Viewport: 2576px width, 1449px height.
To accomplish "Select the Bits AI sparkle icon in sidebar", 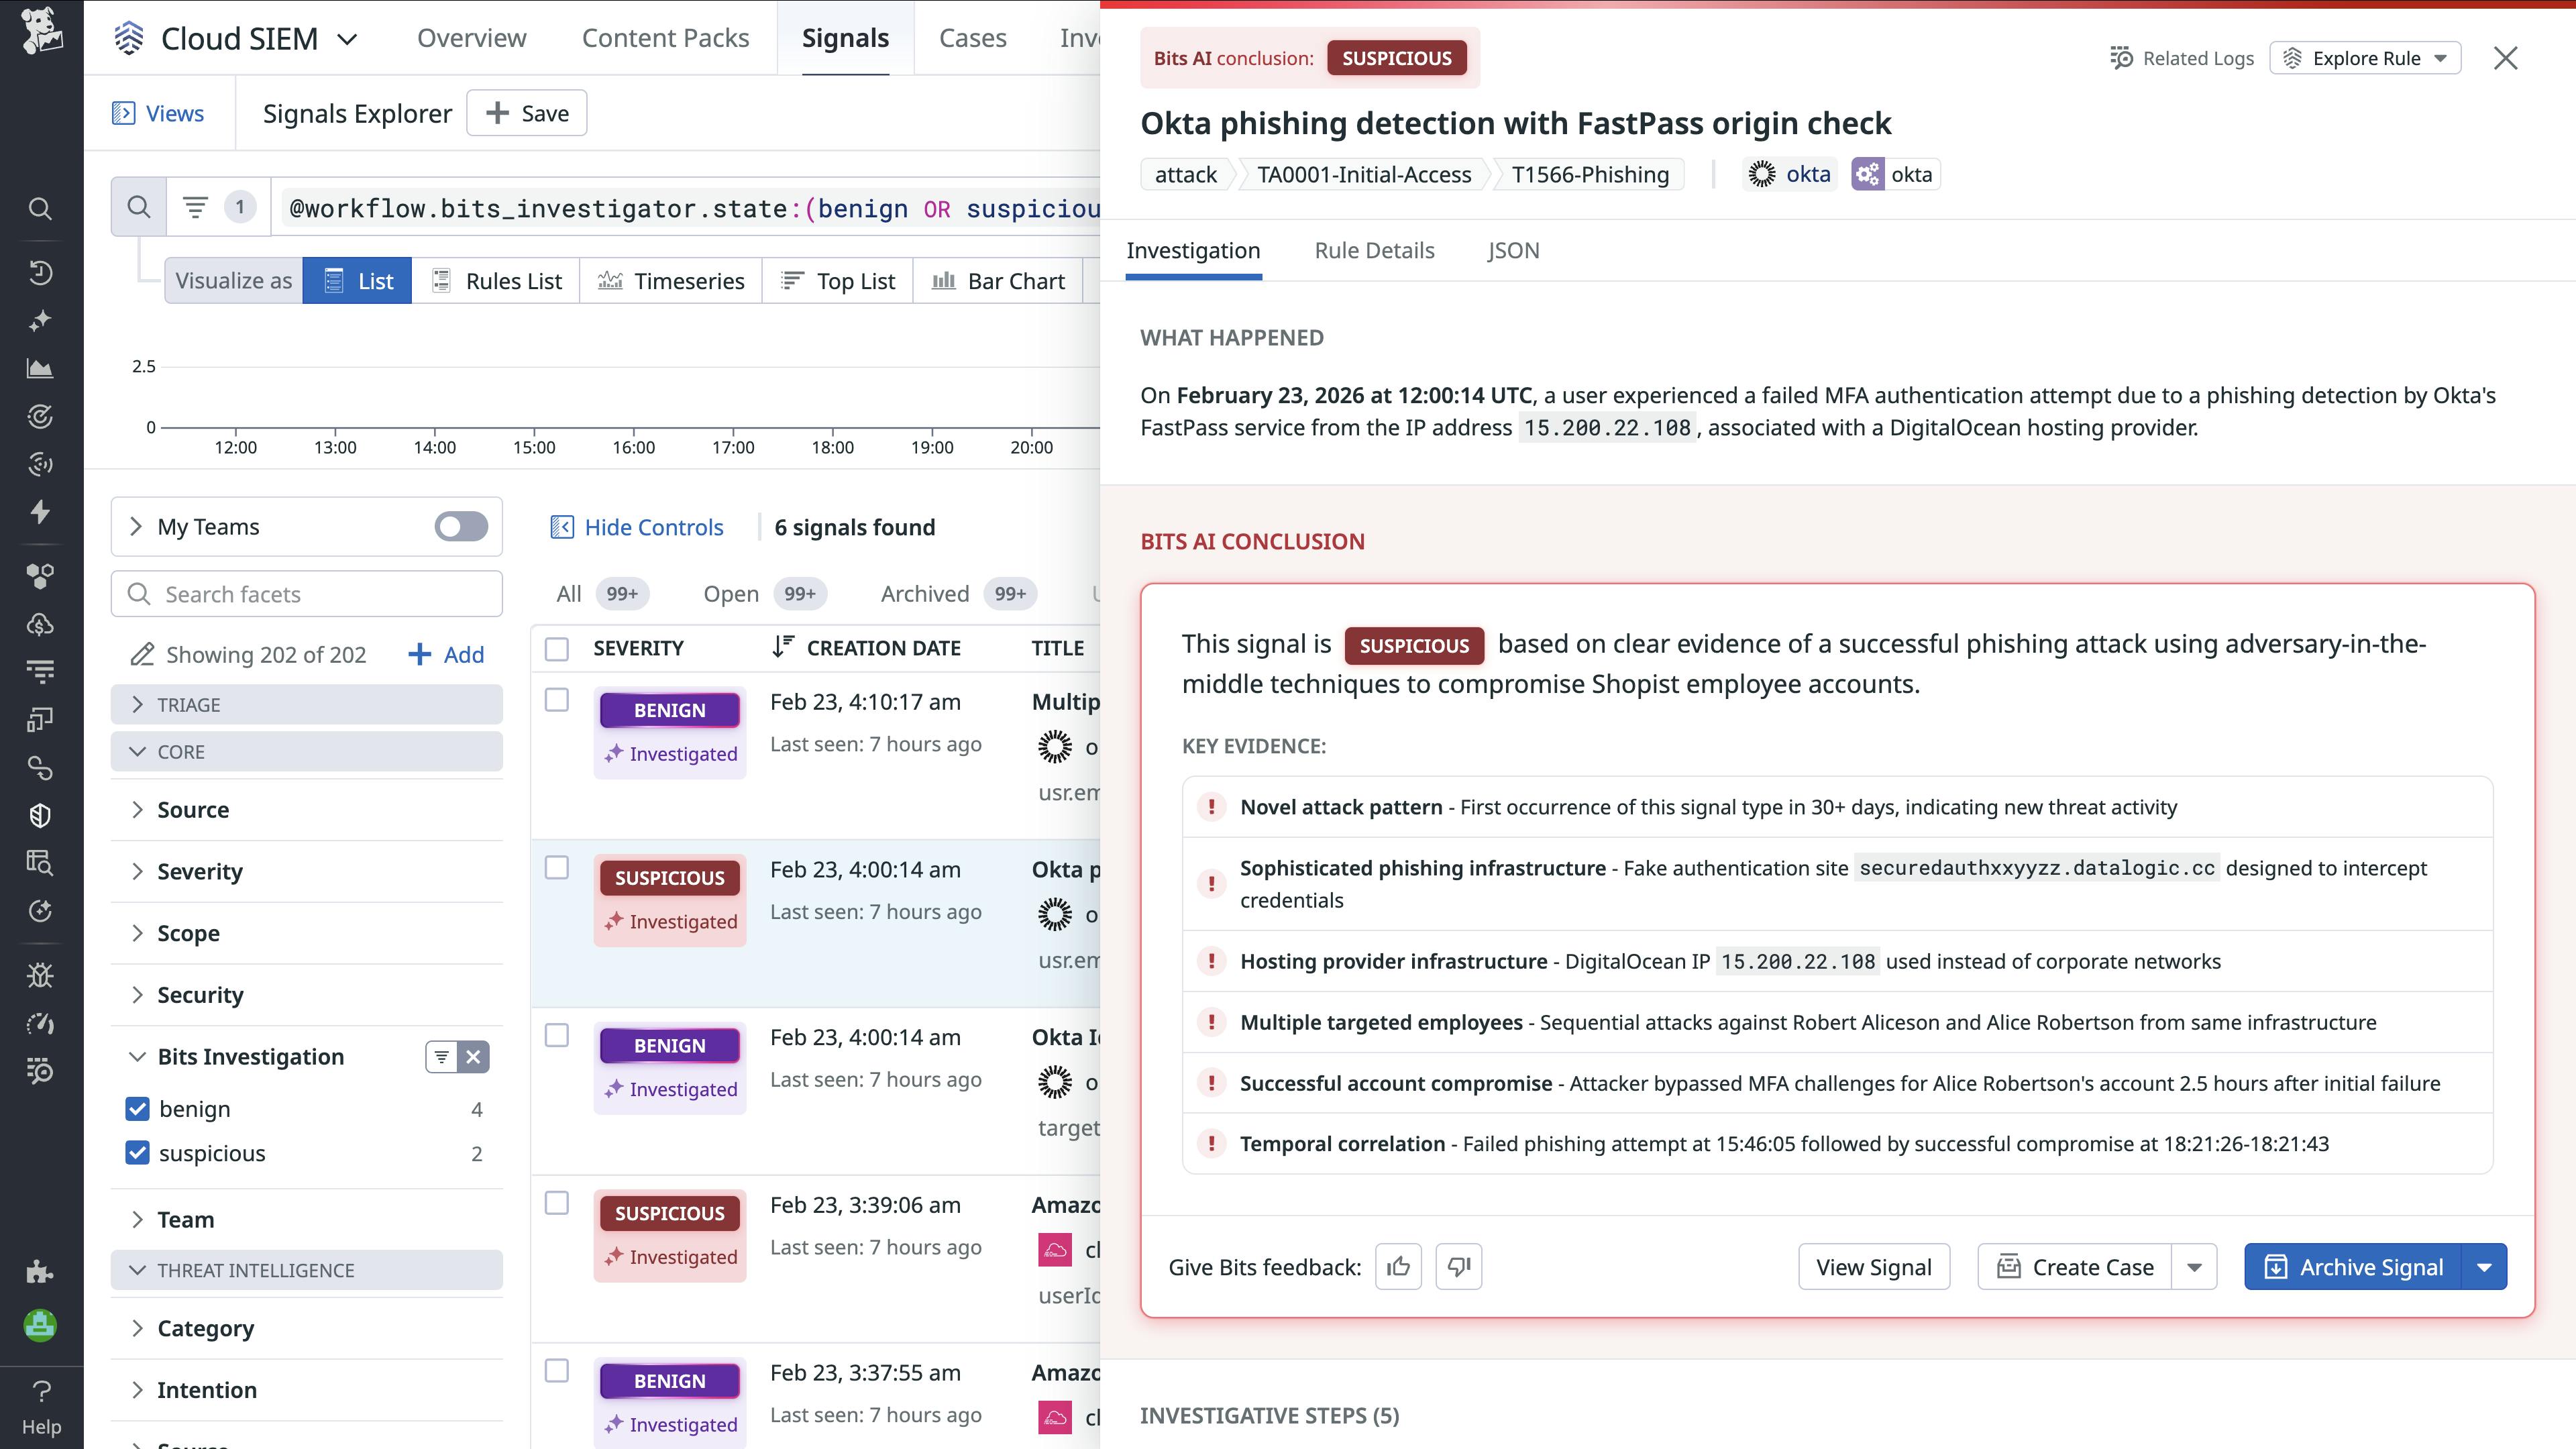I will 40,318.
